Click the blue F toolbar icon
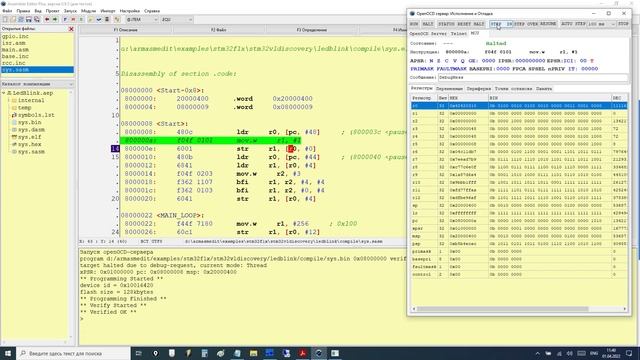 click(x=65, y=20)
